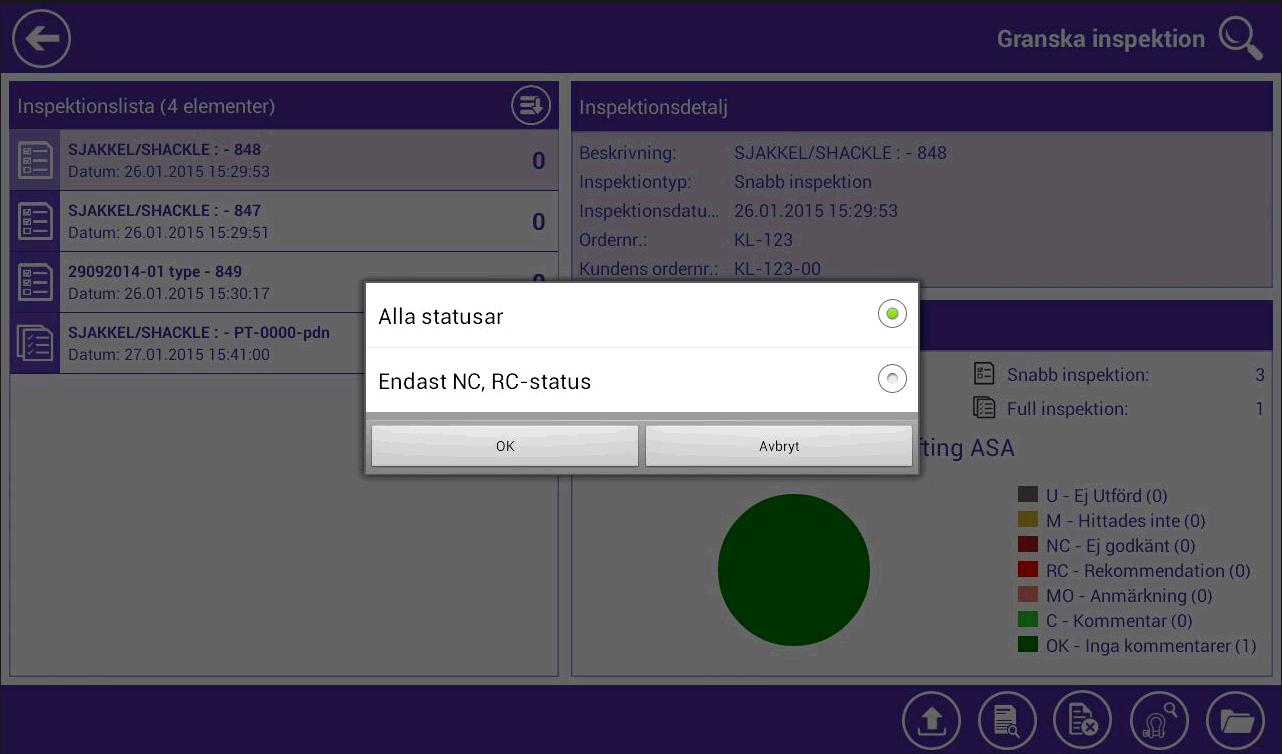Tap the upload icon in bottom bar
Screen dimensions: 1282x754
click(x=931, y=720)
